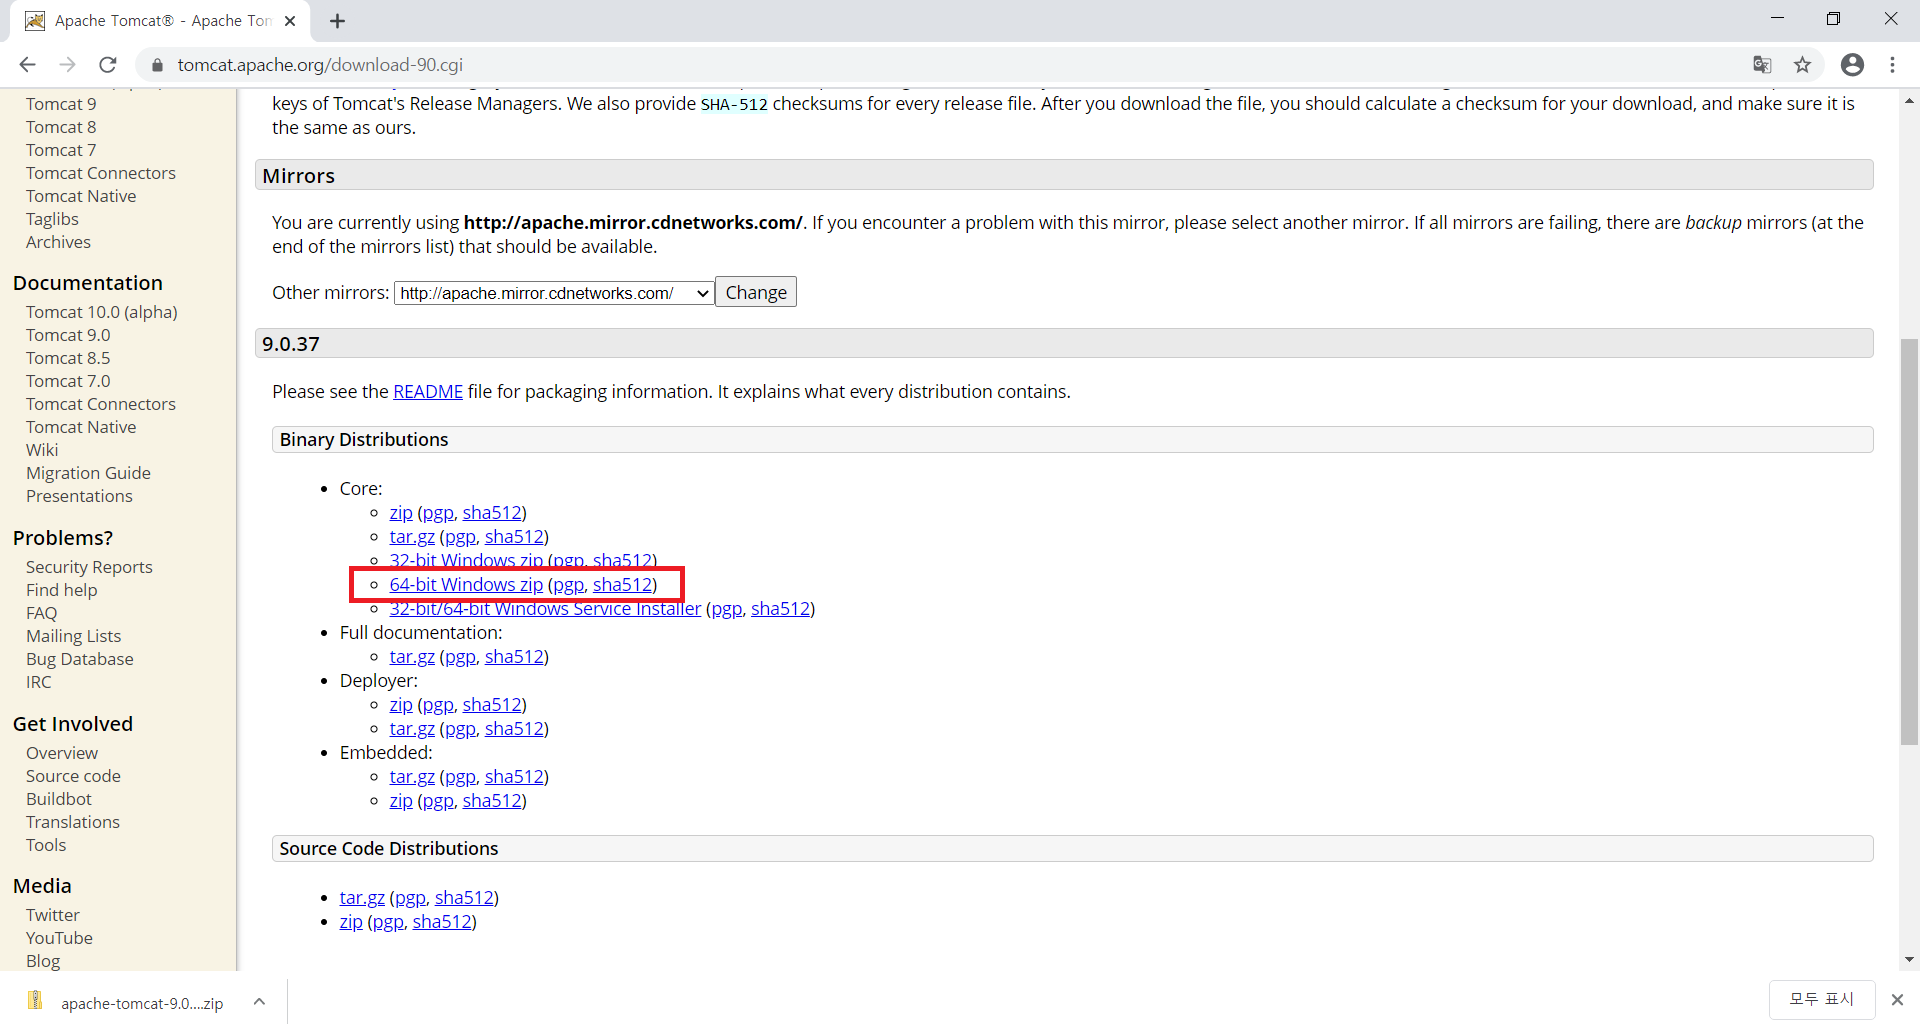Download source code zip
Viewport: 1927px width, 1025px height.
(351, 922)
